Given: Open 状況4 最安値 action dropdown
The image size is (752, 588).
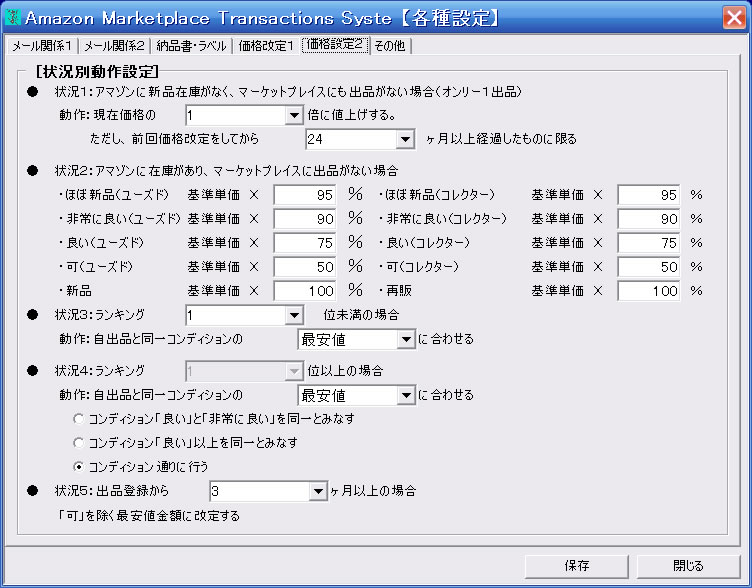Looking at the screenshot, I should (406, 396).
